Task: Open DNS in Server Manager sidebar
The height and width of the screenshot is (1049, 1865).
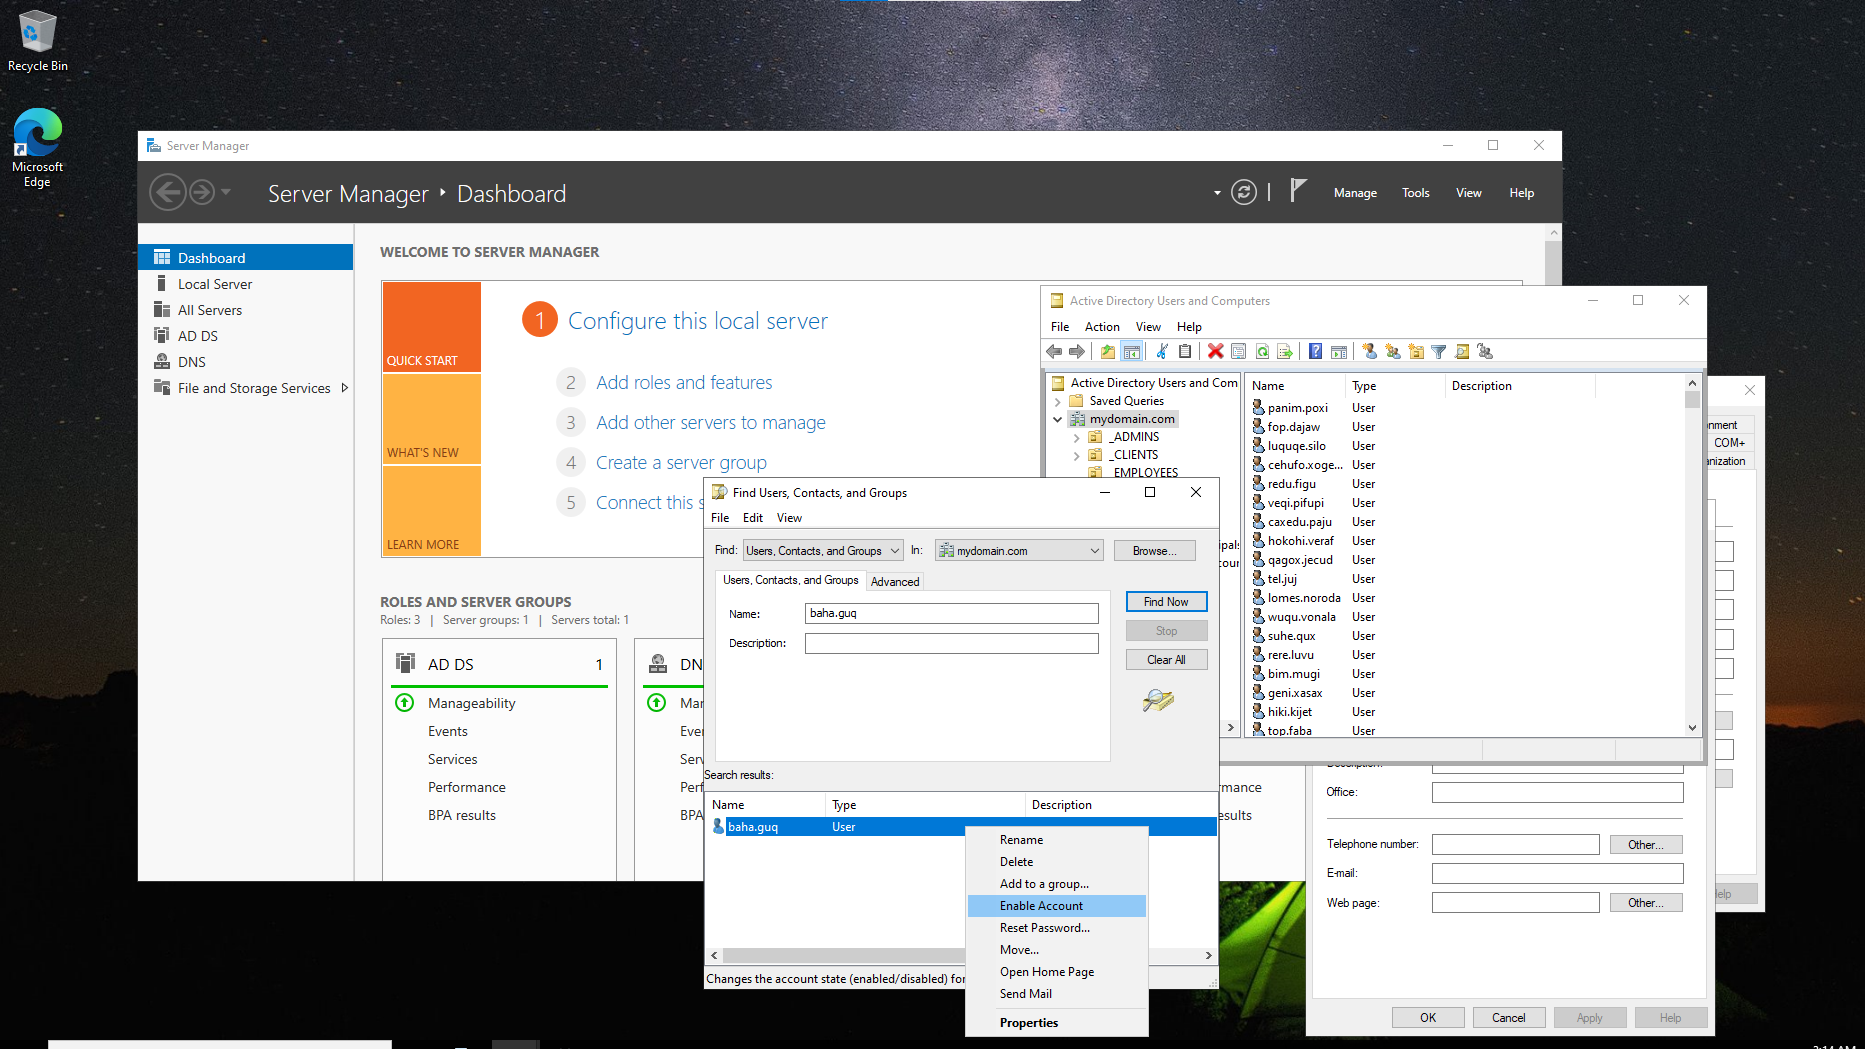Action: pos(246,362)
